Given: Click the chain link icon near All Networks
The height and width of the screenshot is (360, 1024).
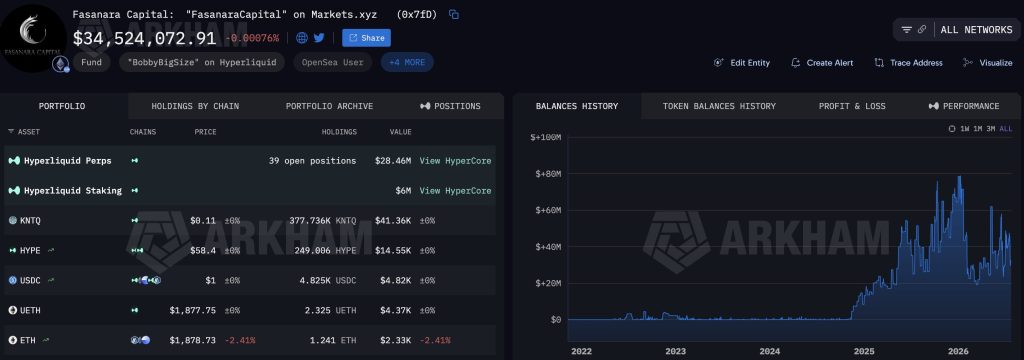Looking at the screenshot, I should (922, 29).
